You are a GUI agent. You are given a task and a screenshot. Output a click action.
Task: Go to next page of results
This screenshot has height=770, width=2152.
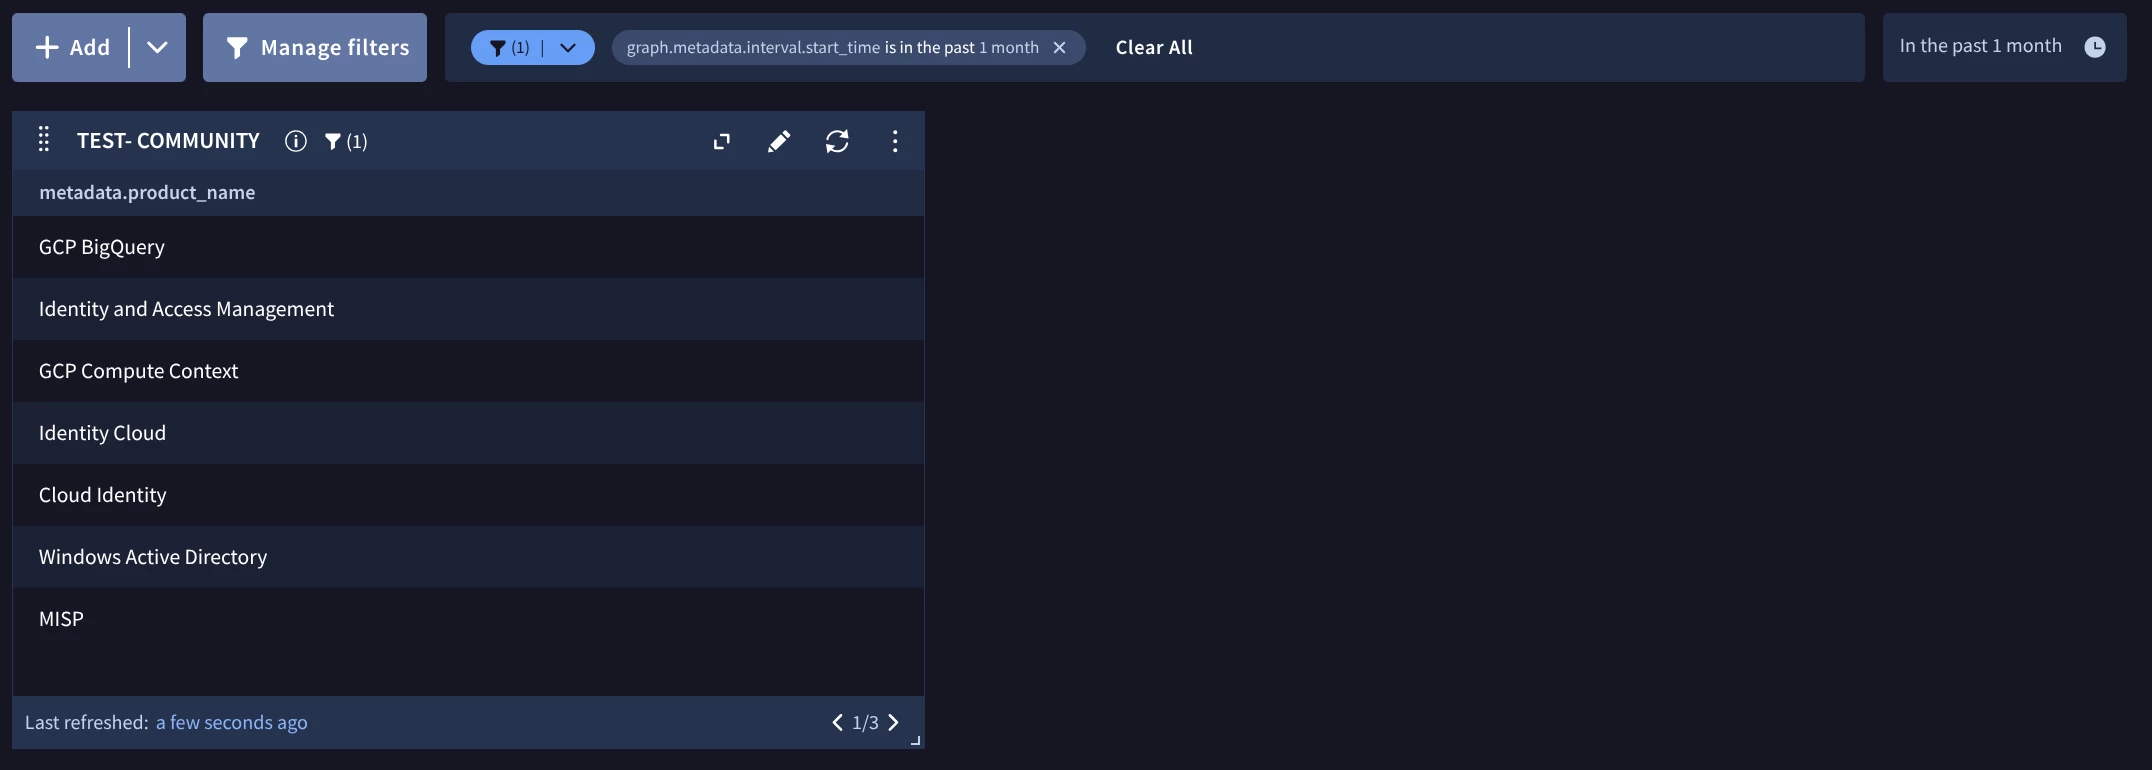point(894,722)
